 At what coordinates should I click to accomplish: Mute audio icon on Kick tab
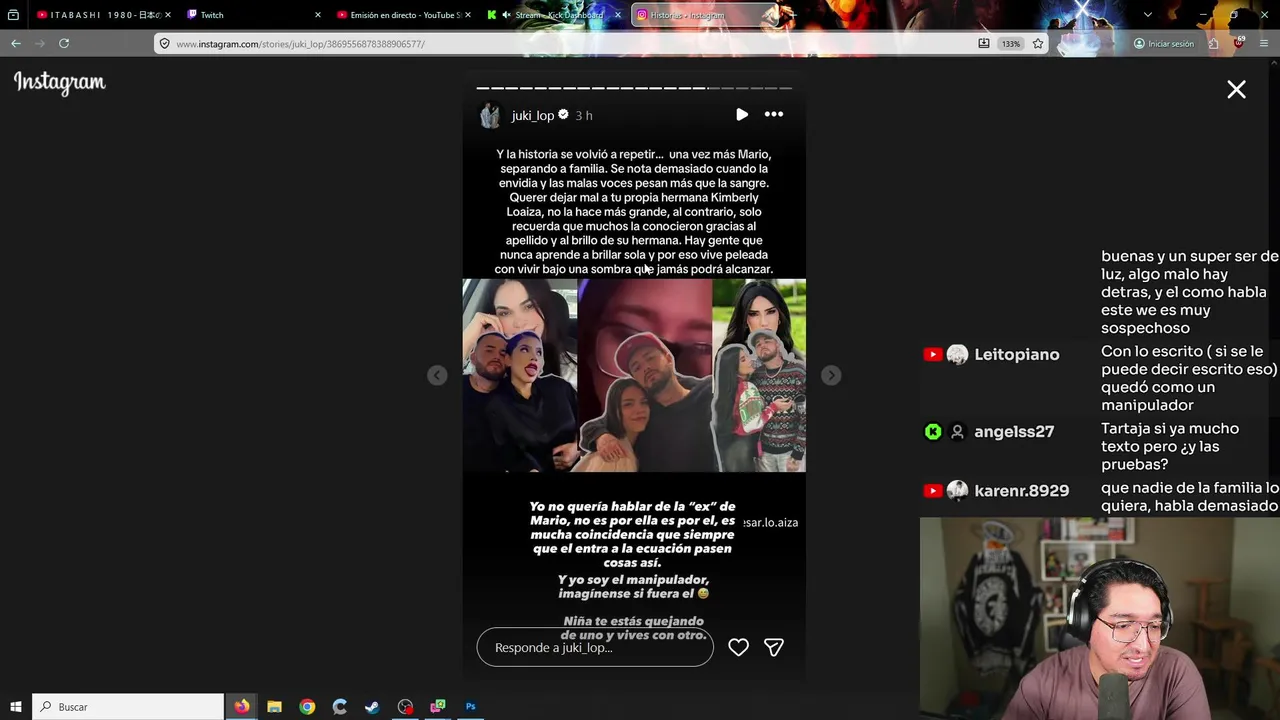pos(506,15)
